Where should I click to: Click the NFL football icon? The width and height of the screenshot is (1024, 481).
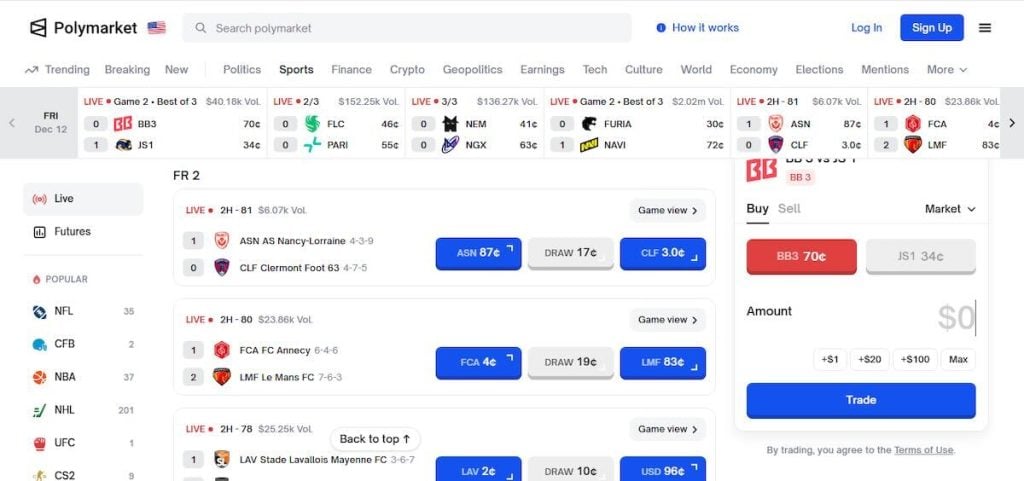pos(40,312)
